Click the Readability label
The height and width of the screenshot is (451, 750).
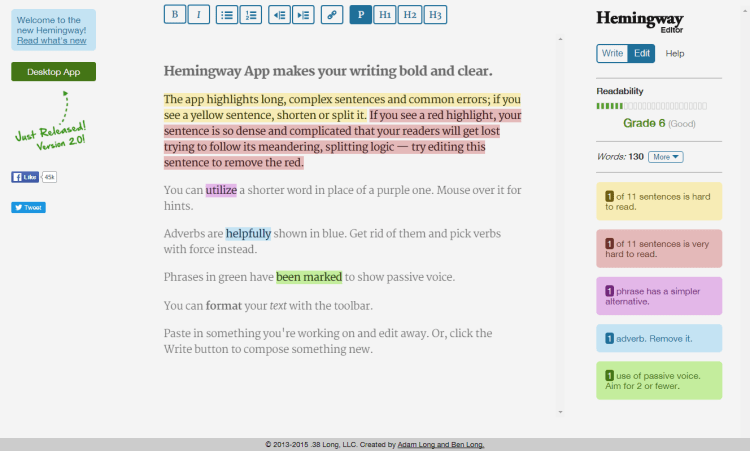click(x=619, y=91)
